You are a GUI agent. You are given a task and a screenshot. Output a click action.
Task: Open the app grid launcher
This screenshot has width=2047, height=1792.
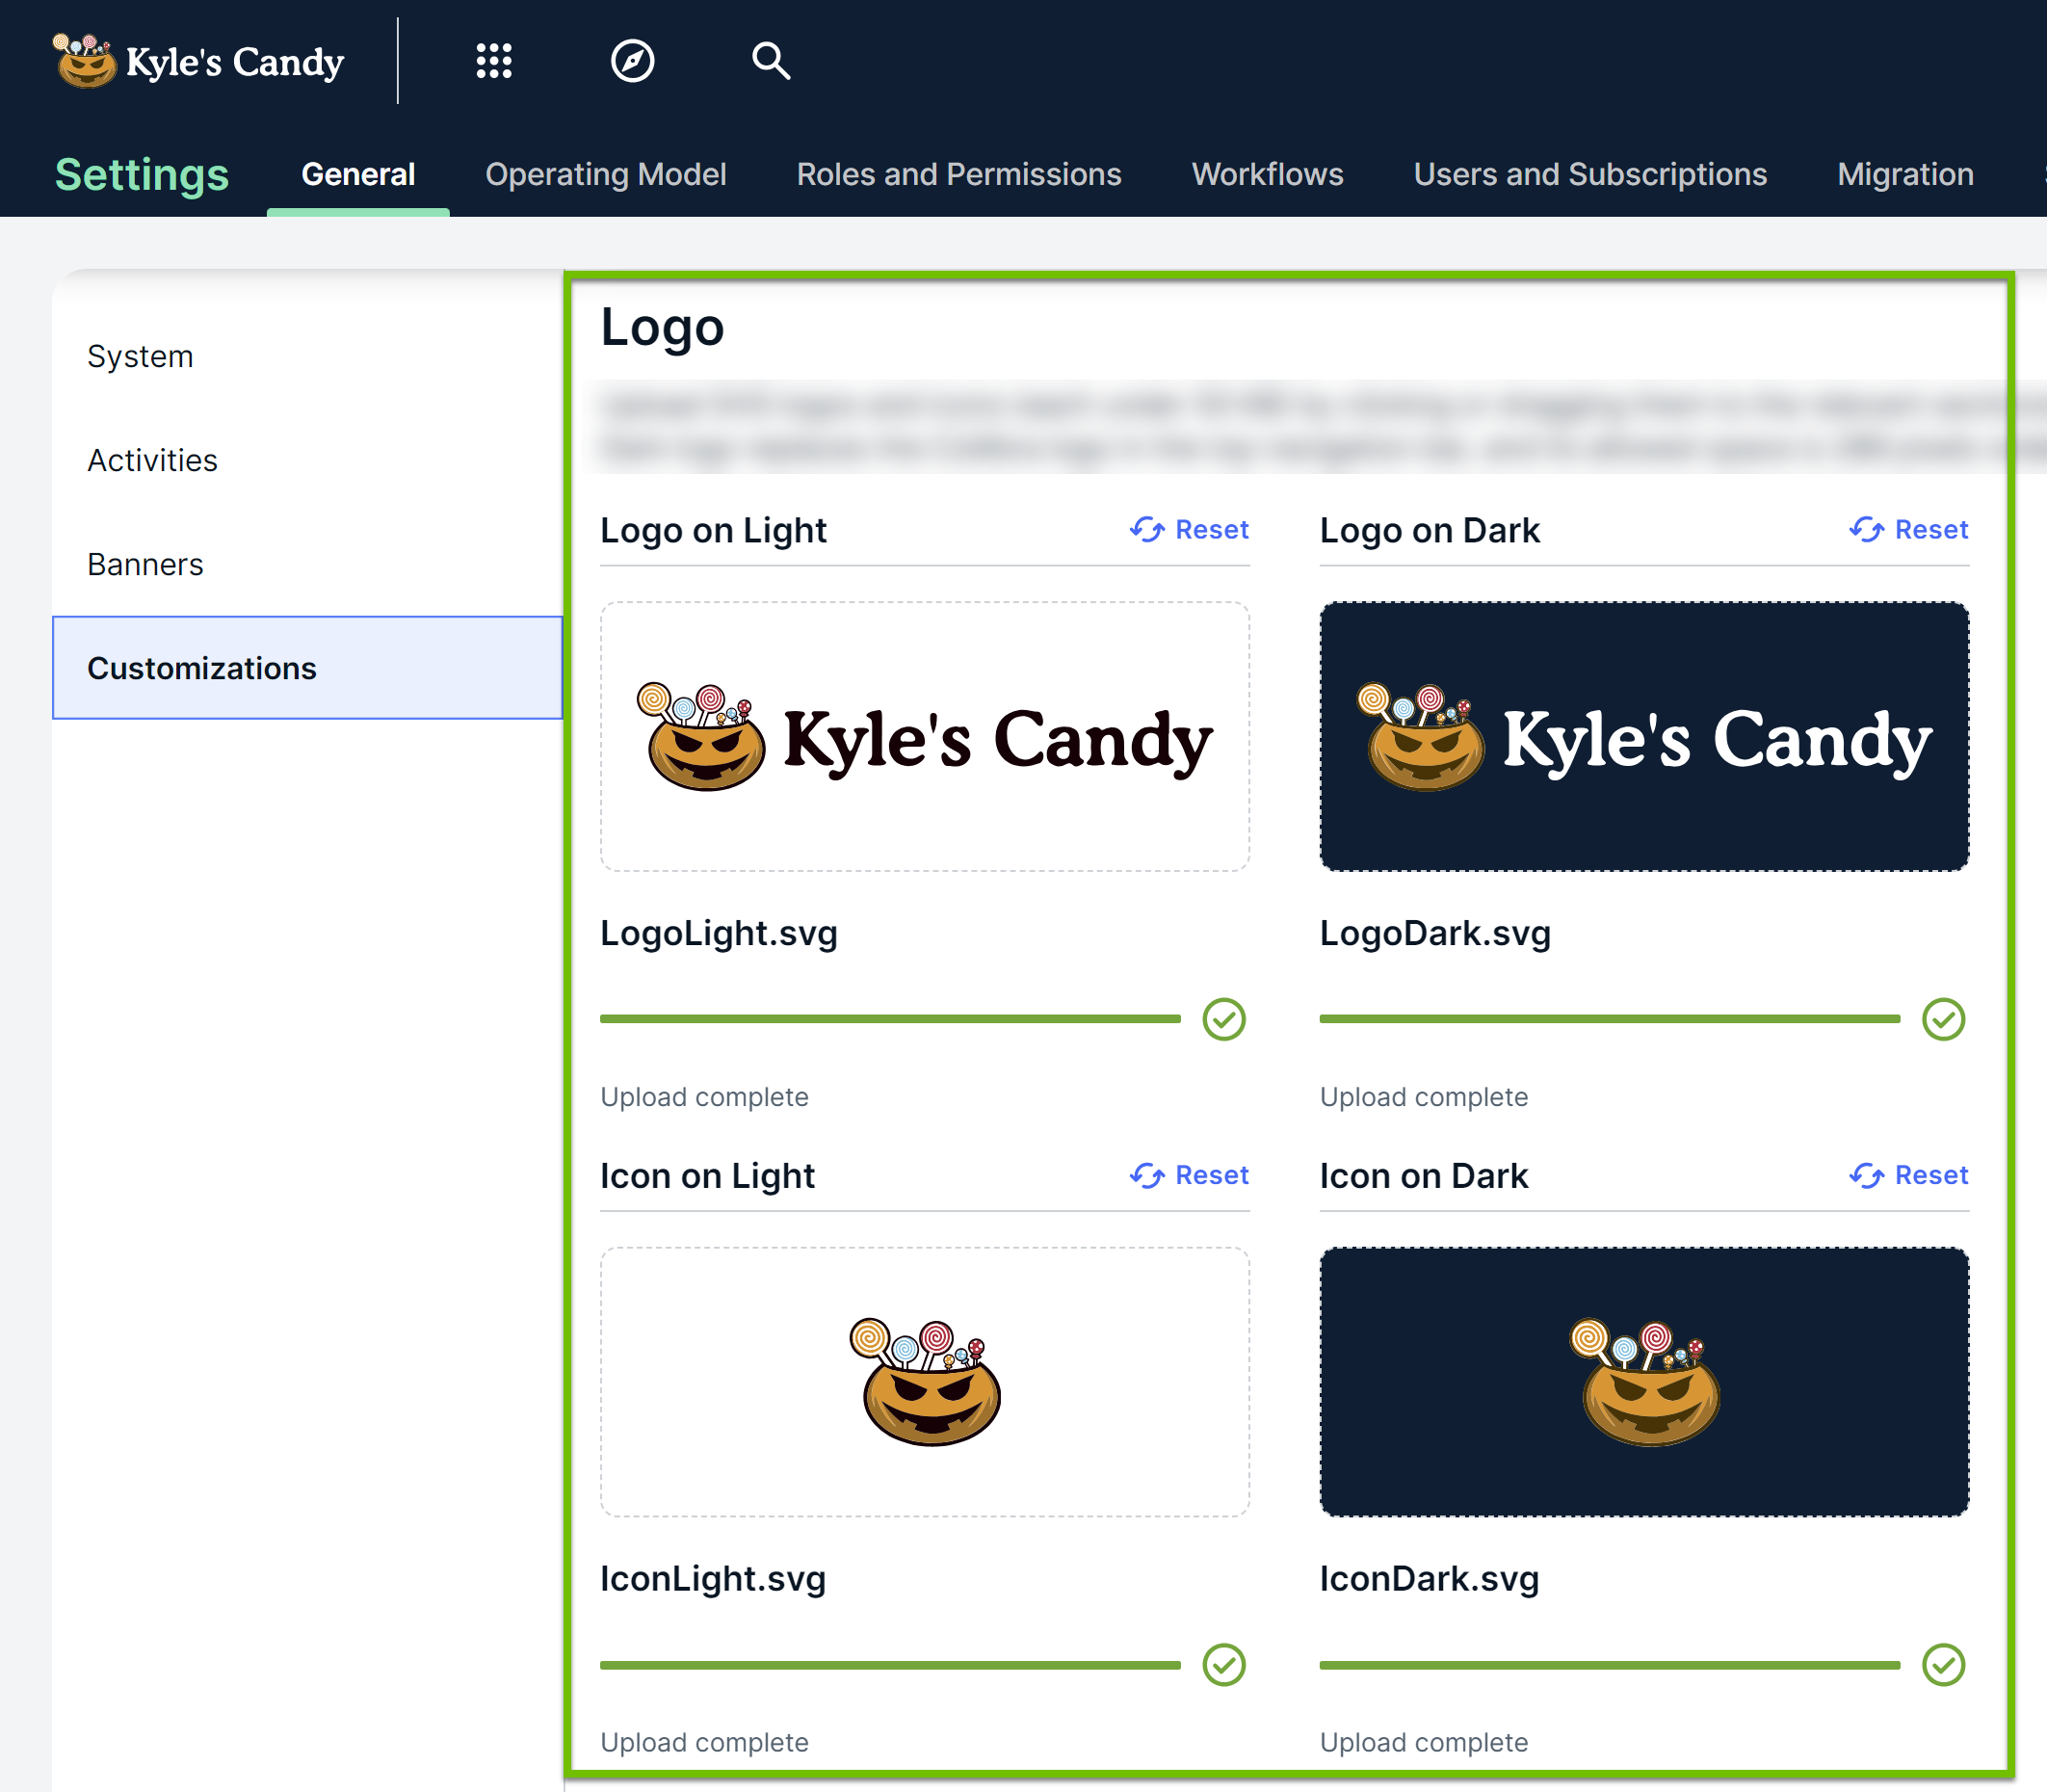coord(494,61)
